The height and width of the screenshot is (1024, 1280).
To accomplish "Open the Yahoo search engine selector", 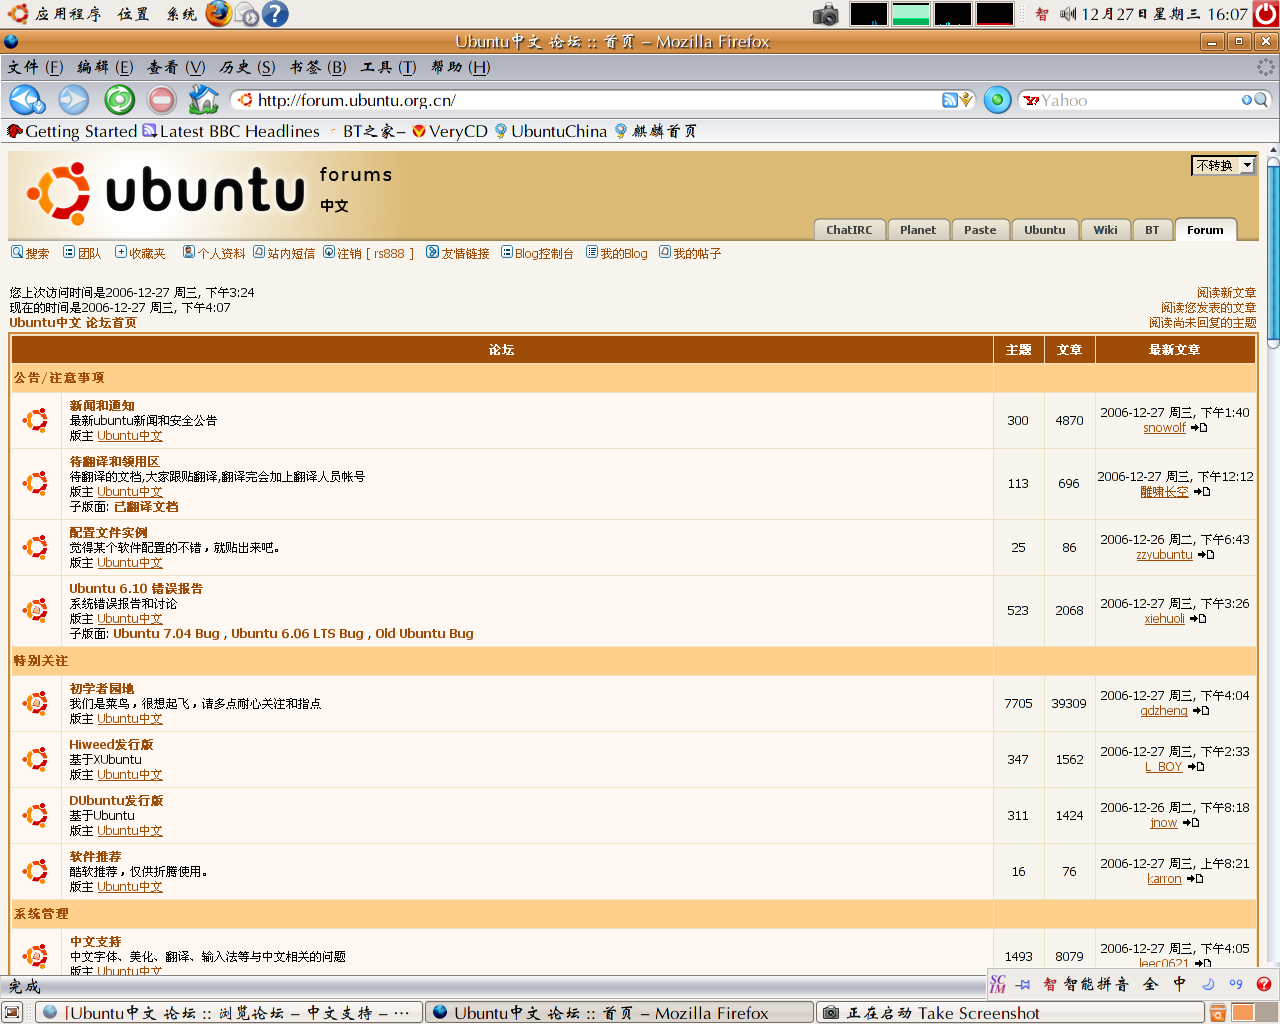I will pyautogui.click(x=1031, y=100).
